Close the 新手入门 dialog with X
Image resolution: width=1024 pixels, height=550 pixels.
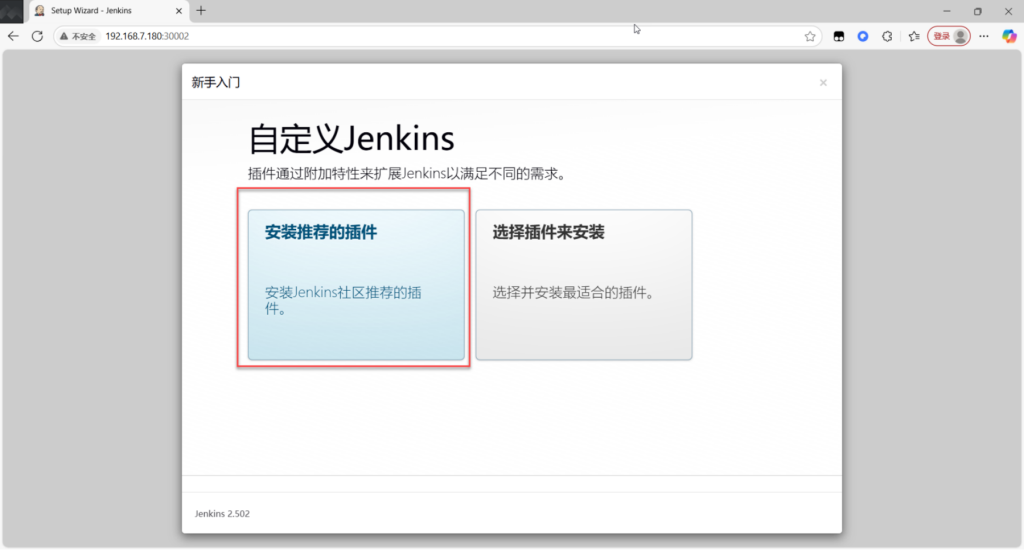pos(823,83)
